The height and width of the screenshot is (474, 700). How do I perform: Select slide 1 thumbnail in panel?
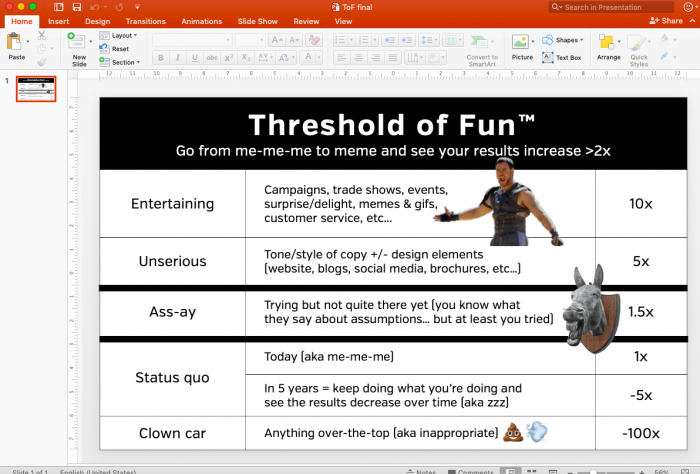(35, 89)
